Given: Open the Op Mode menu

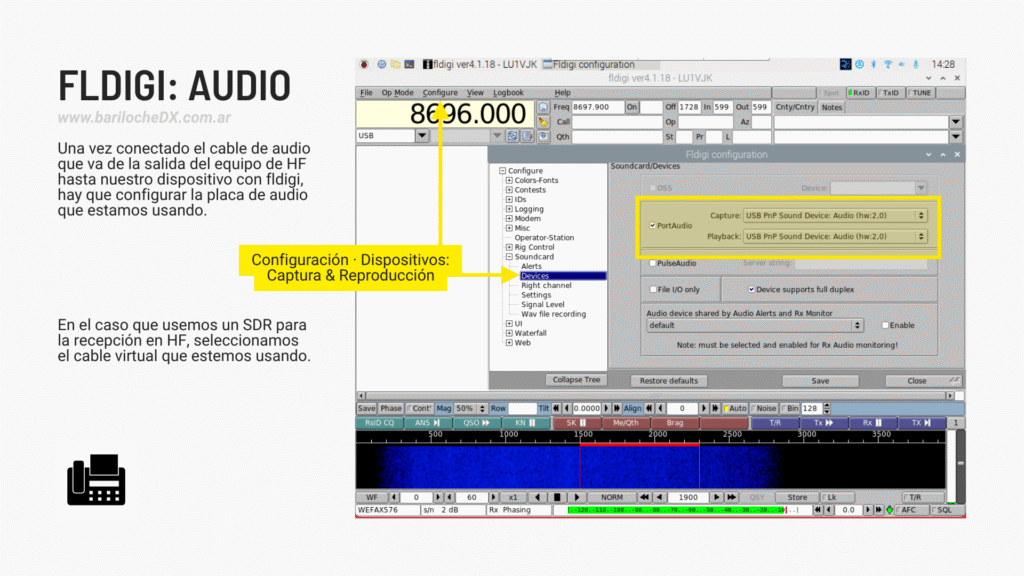Looking at the screenshot, I should [x=397, y=93].
